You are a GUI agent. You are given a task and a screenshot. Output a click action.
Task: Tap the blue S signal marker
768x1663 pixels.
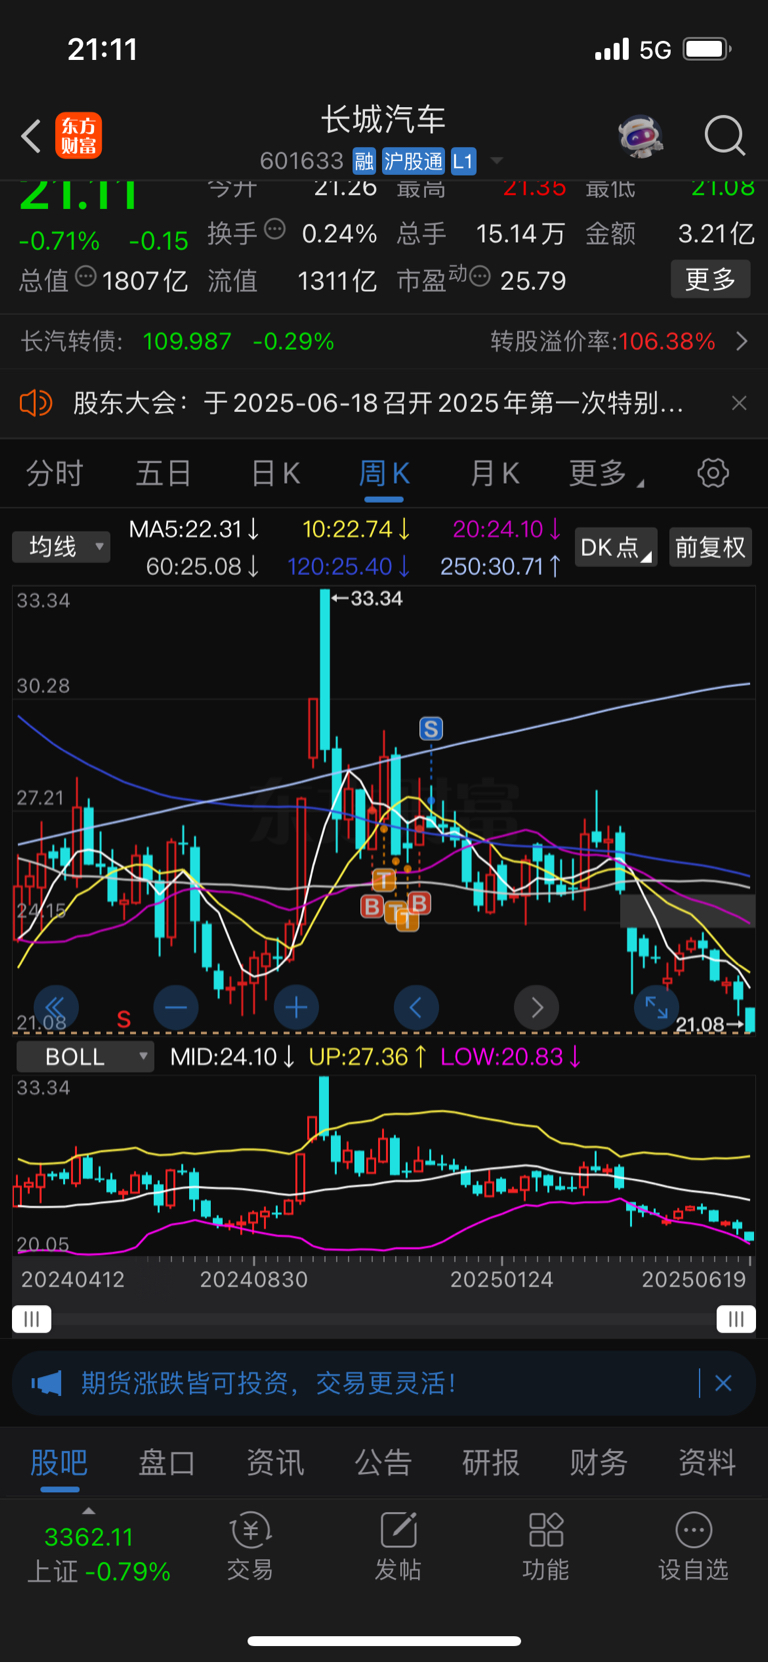[431, 729]
